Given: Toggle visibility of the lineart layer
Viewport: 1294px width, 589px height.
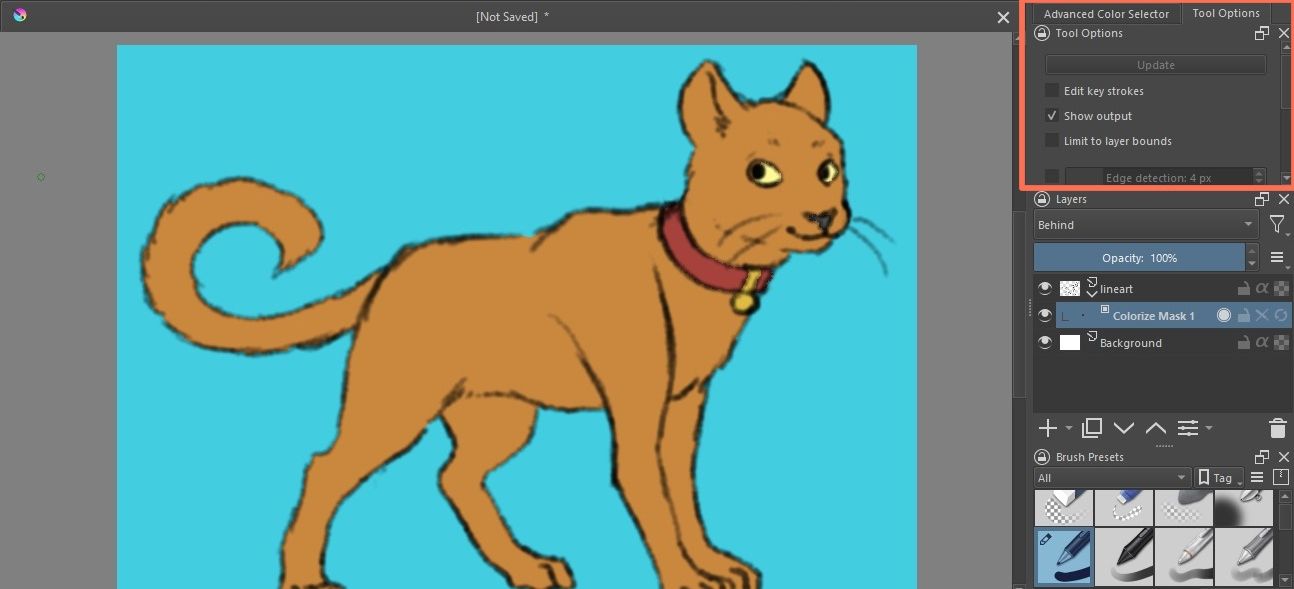Looking at the screenshot, I should [1045, 288].
